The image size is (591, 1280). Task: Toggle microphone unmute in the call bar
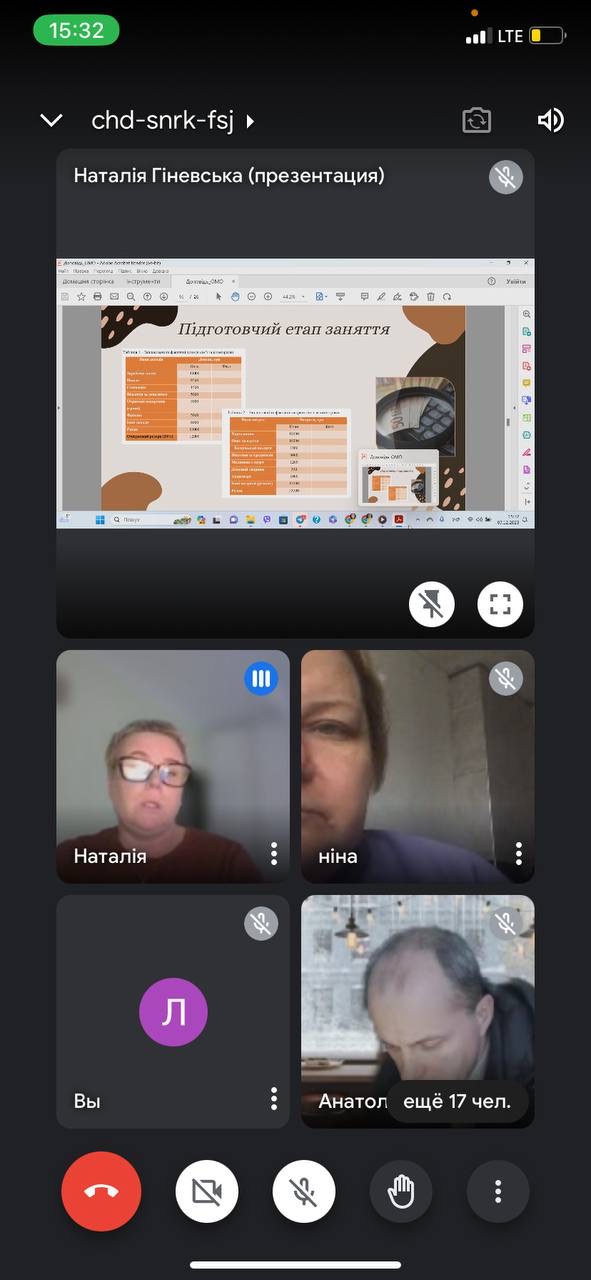304,1191
